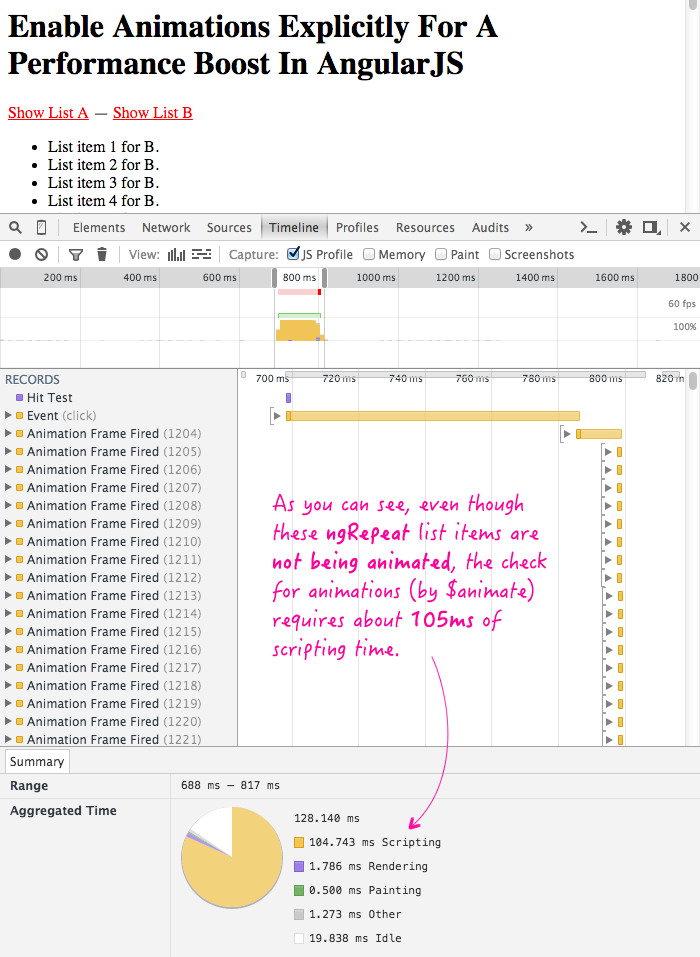700x957 pixels.
Task: Enable the Screenshots capture checkbox
Action: 495,254
